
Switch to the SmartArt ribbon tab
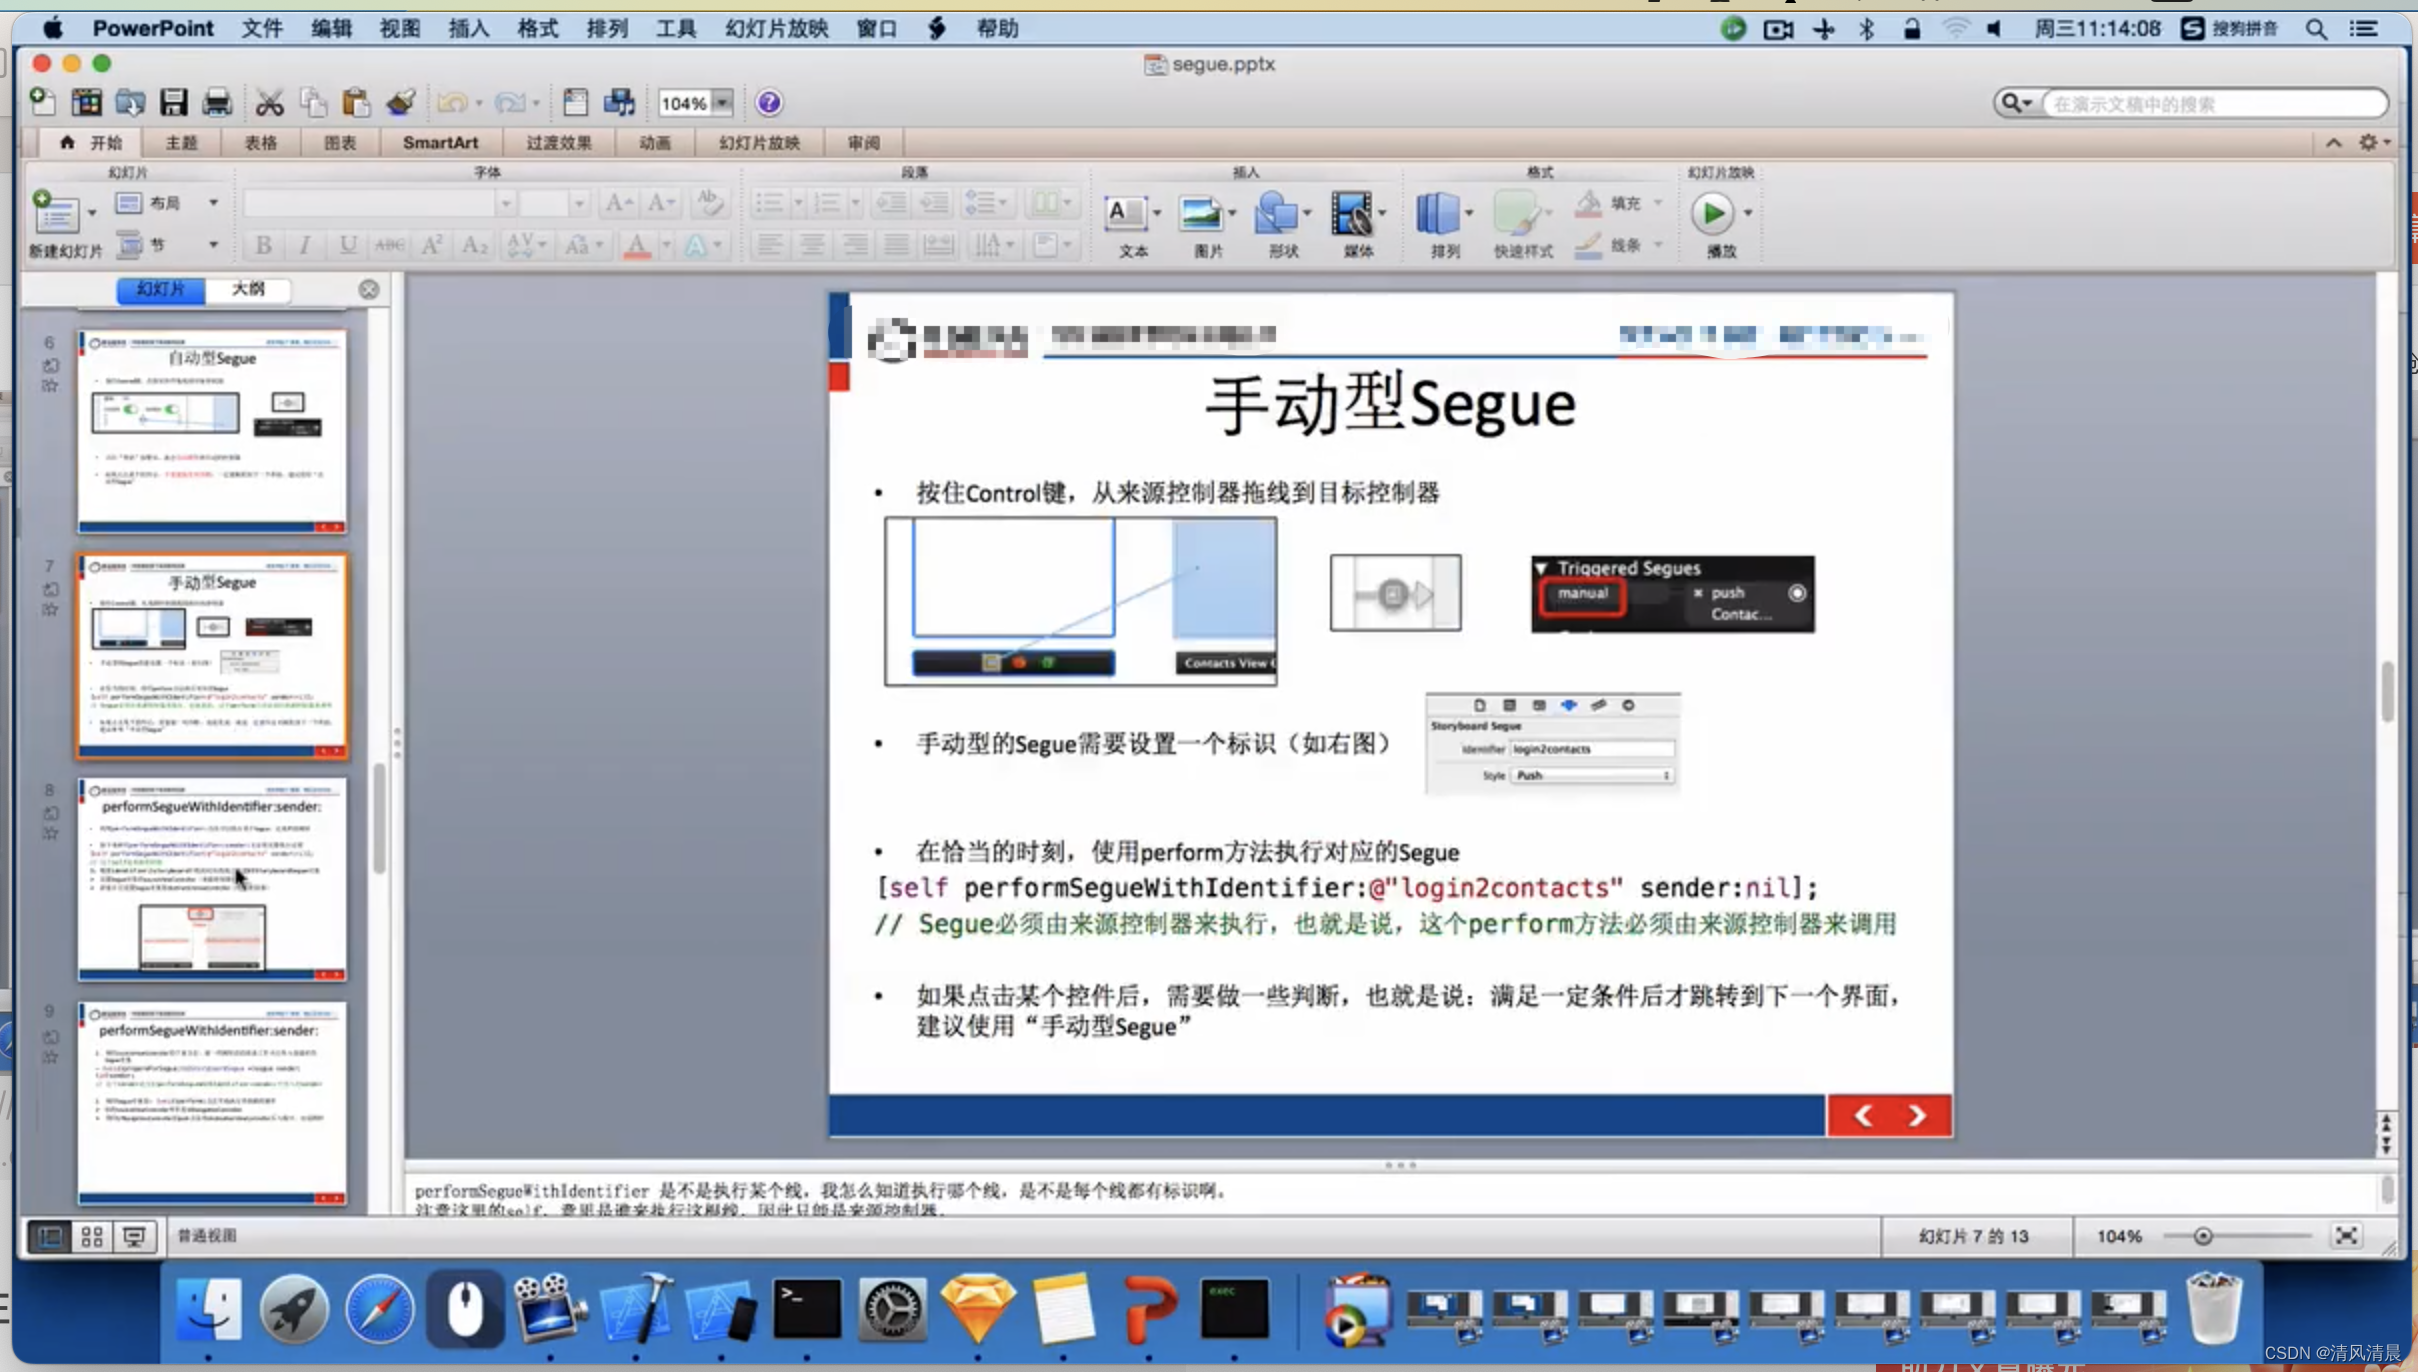point(440,143)
